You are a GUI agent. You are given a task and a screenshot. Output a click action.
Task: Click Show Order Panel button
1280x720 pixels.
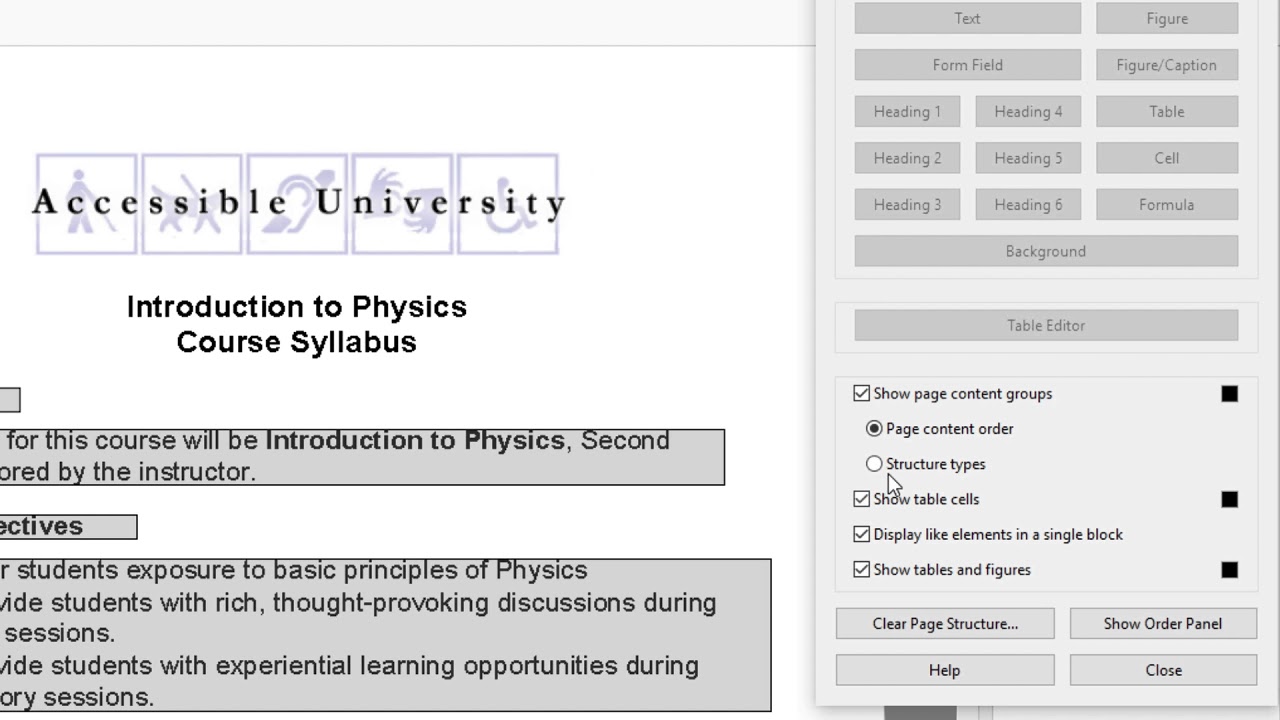coord(1163,623)
